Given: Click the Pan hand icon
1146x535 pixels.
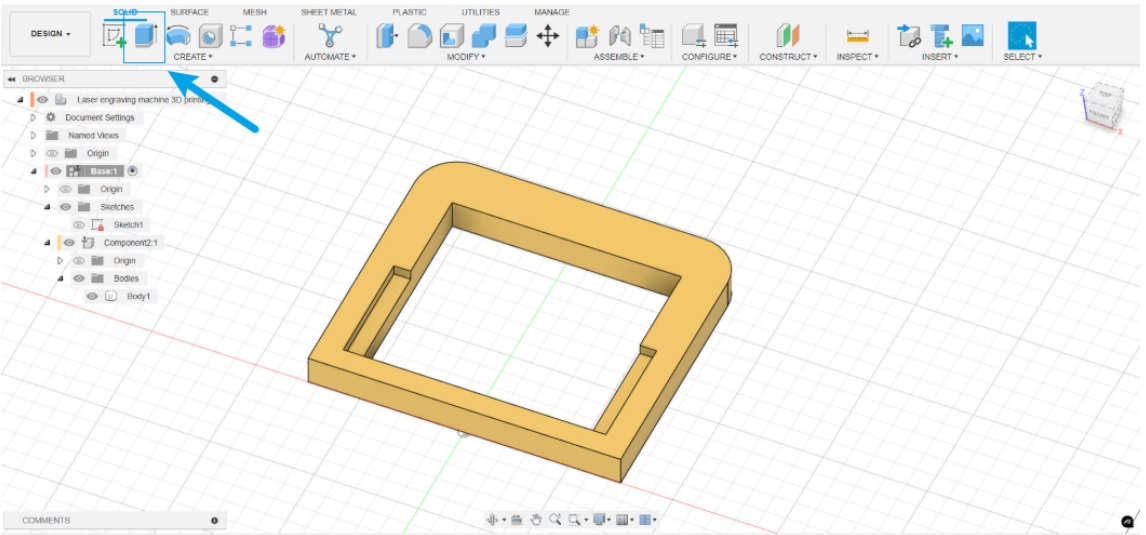Looking at the screenshot, I should (x=536, y=520).
